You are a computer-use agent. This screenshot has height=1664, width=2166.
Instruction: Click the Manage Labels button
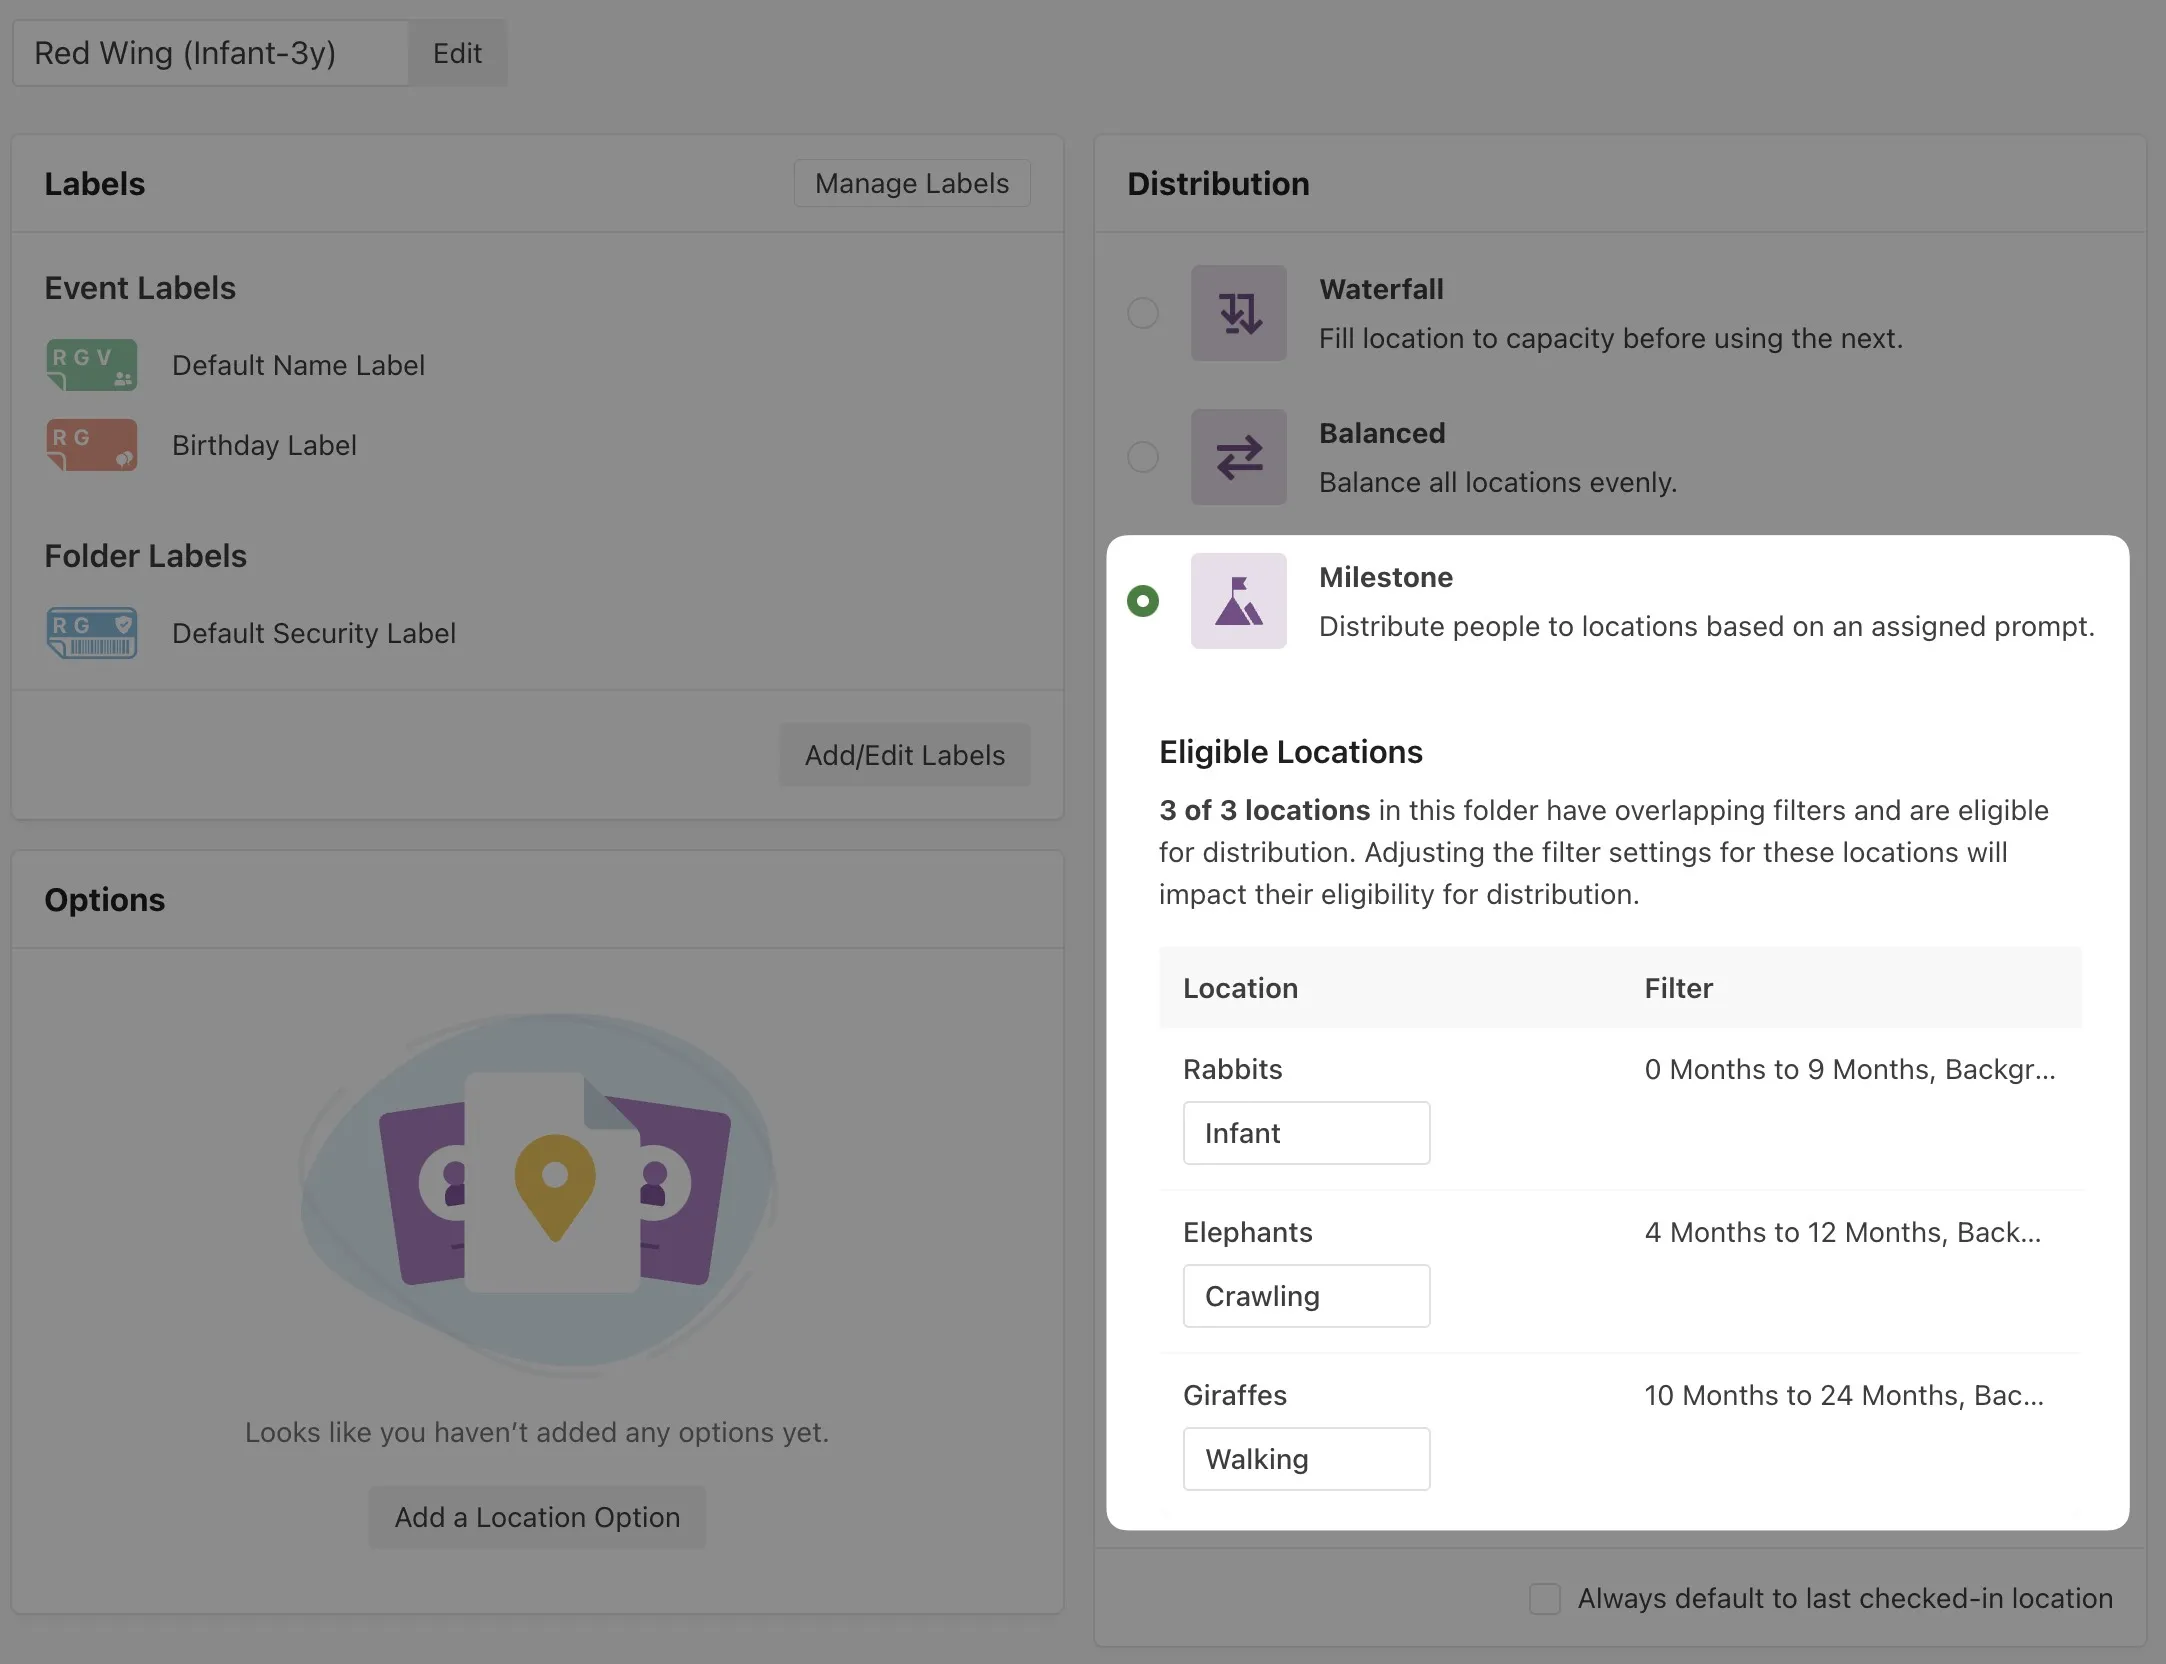click(911, 183)
